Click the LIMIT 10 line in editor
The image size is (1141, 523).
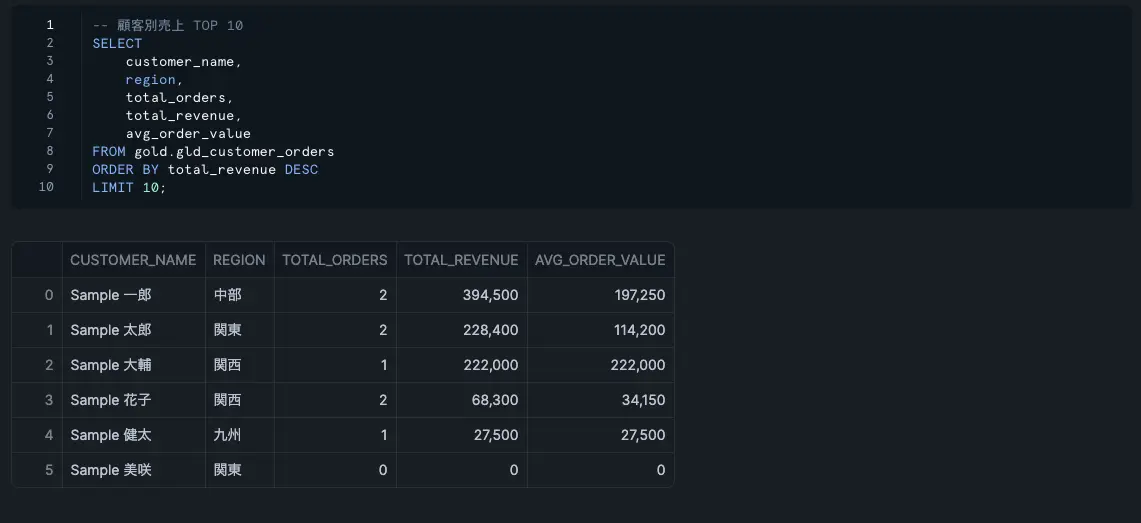click(x=129, y=188)
